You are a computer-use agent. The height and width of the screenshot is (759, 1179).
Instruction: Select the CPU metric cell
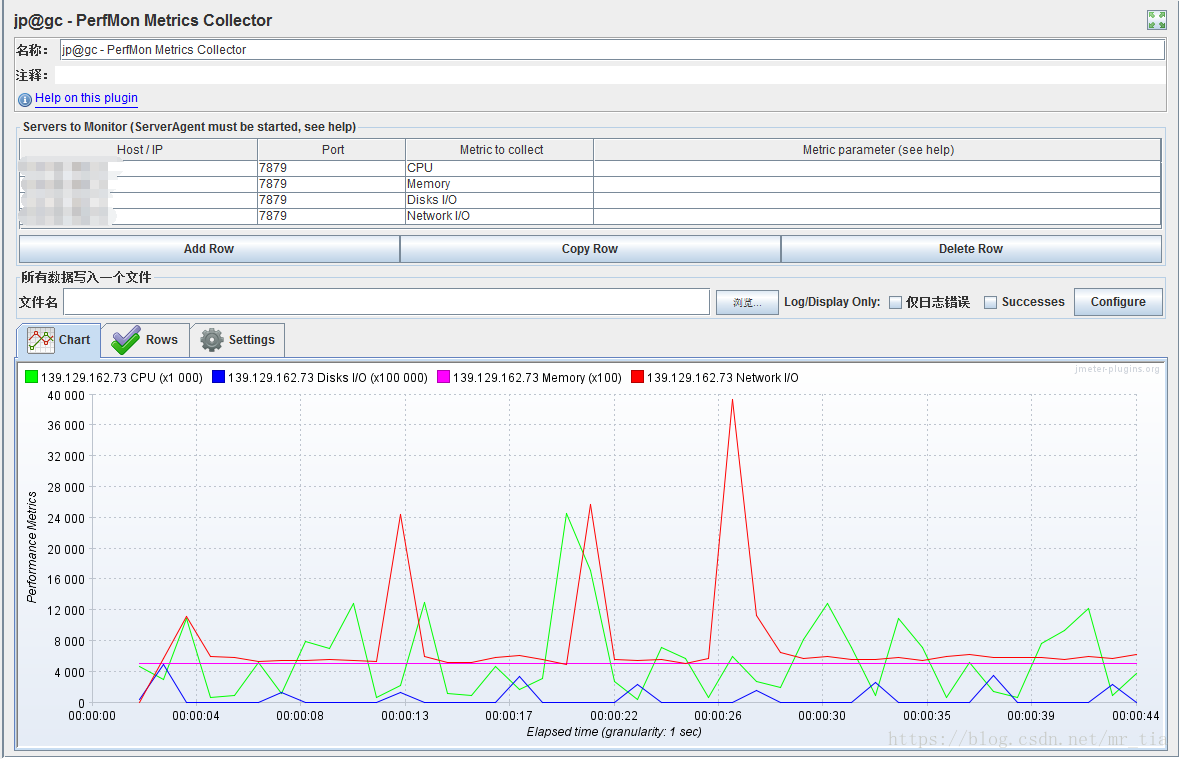(x=499, y=168)
